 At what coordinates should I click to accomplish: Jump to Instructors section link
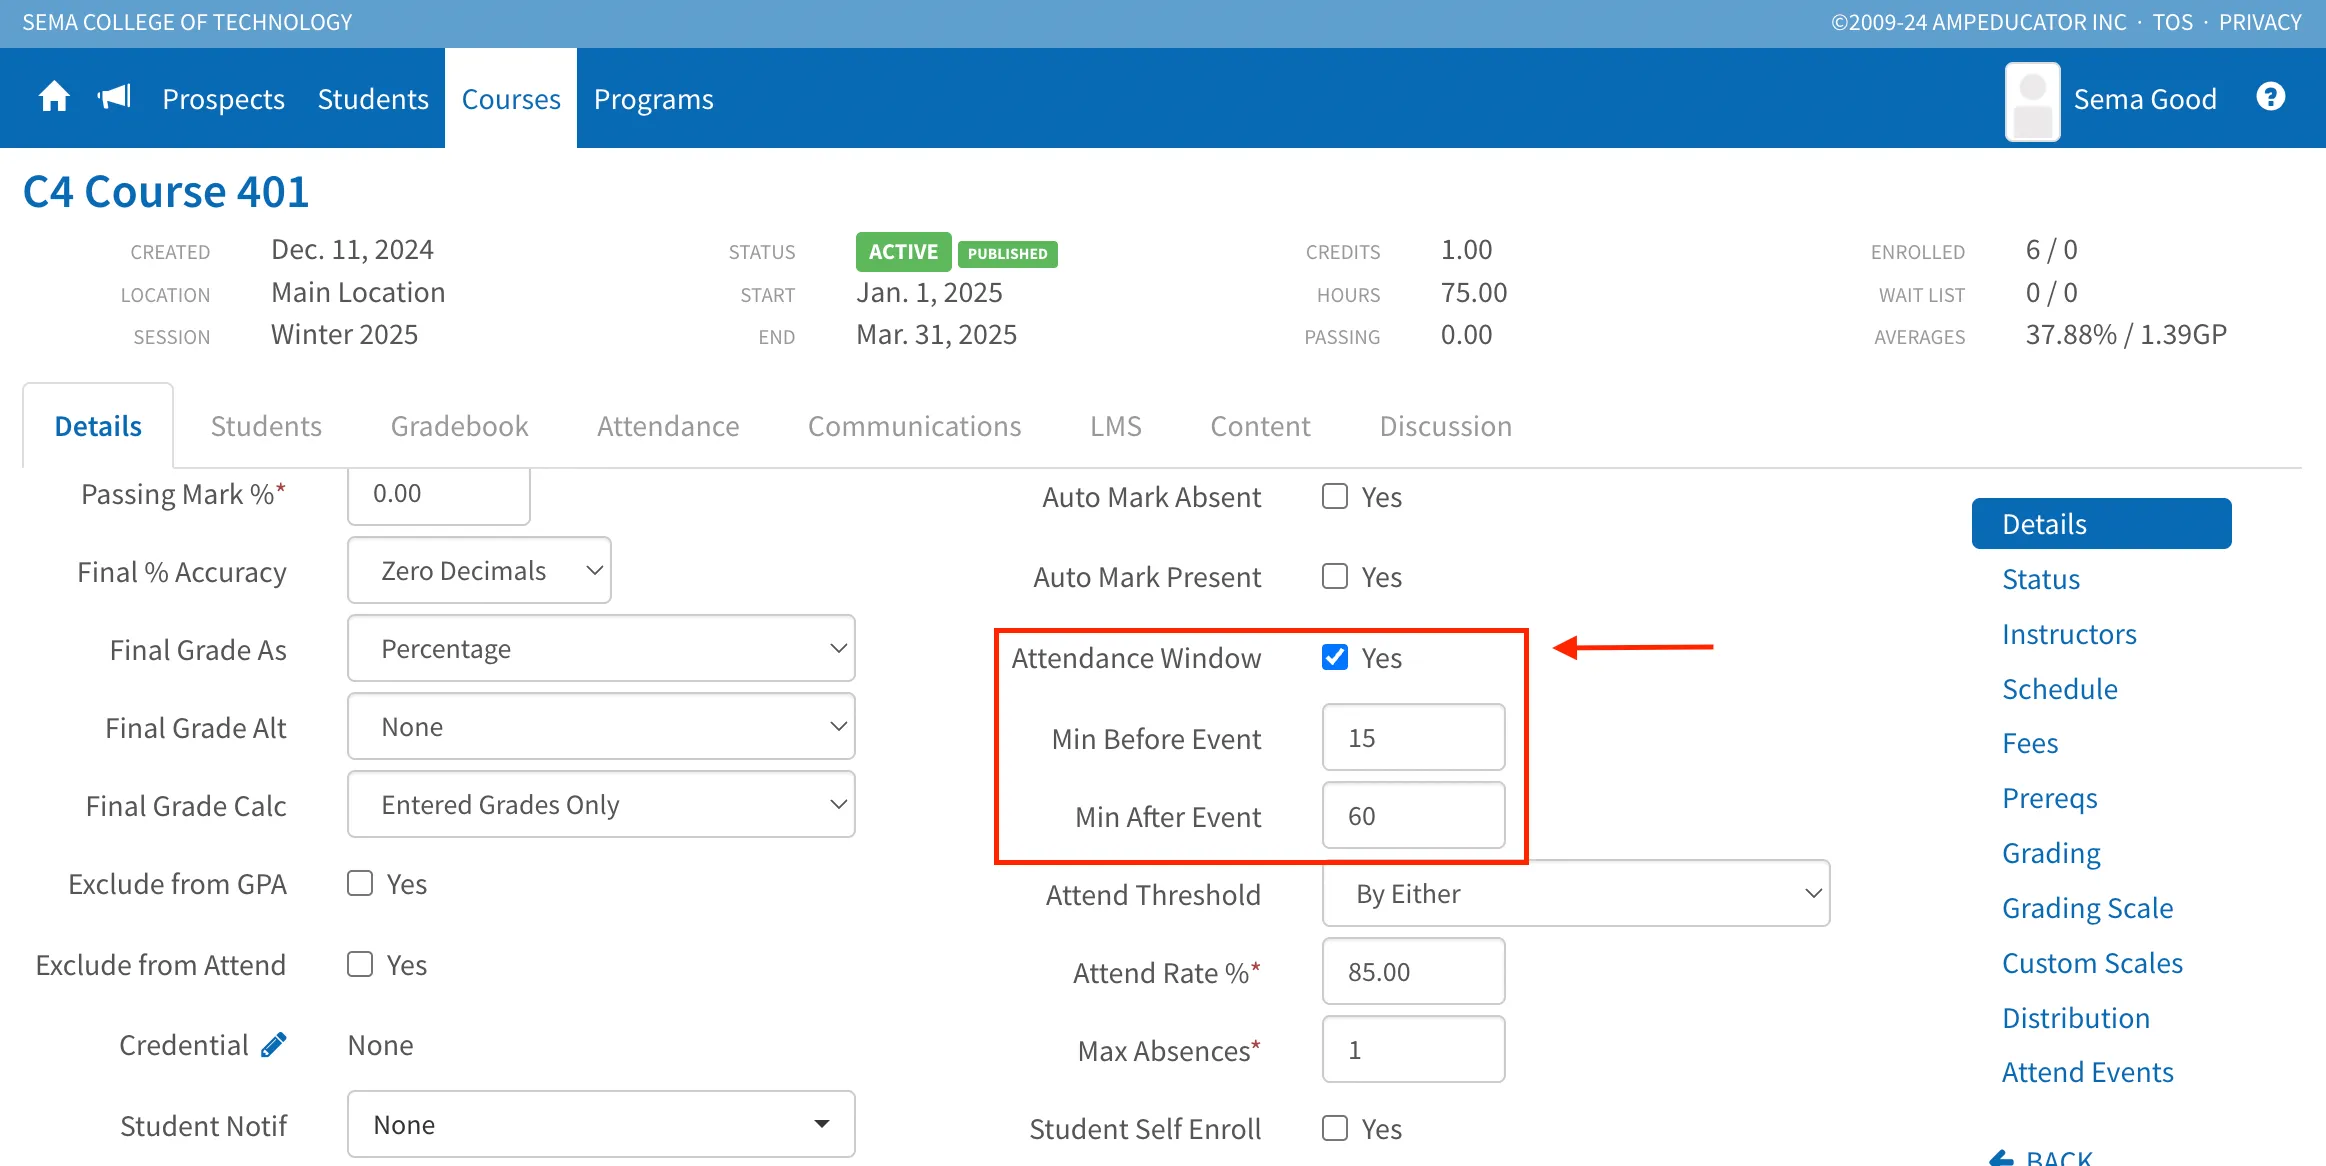(2069, 634)
